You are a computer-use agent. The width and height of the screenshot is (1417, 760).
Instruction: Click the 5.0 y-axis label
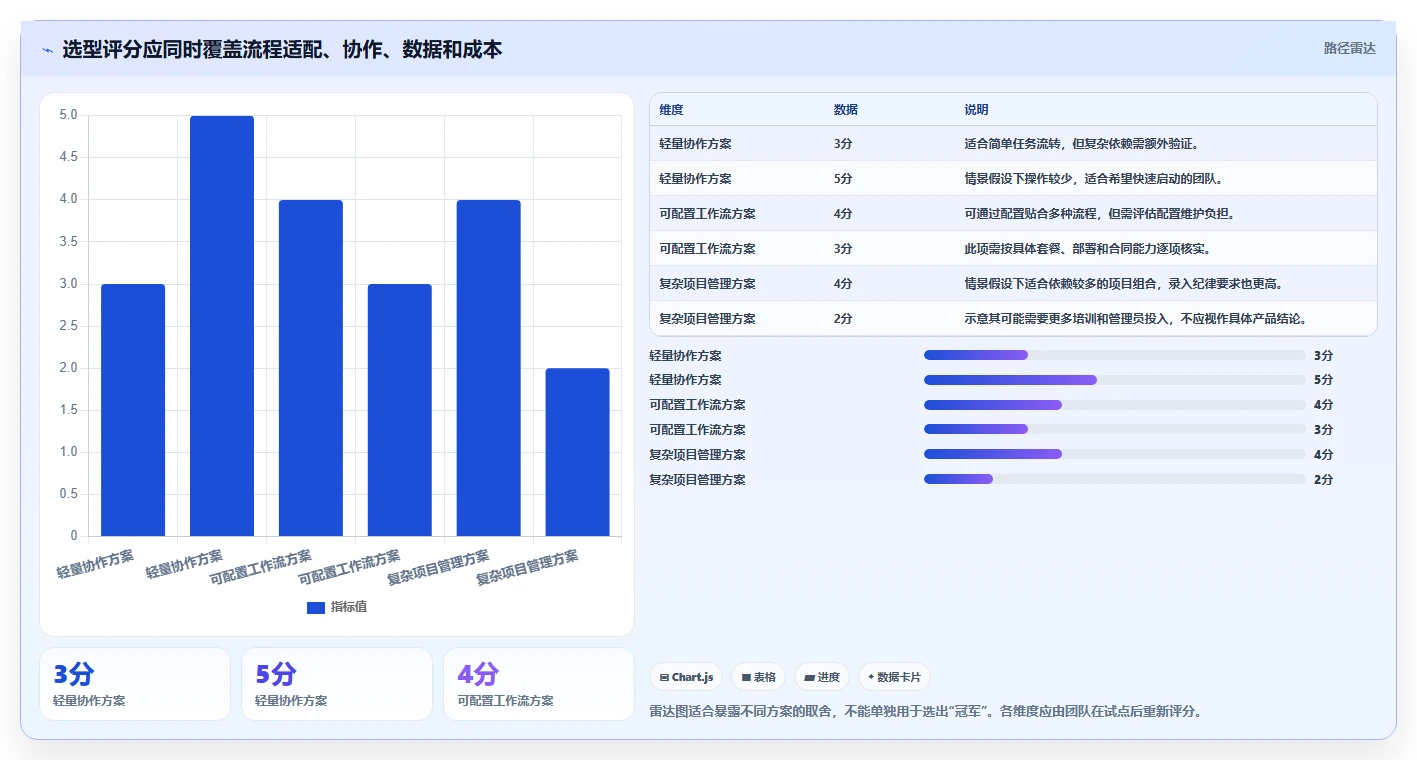point(68,115)
